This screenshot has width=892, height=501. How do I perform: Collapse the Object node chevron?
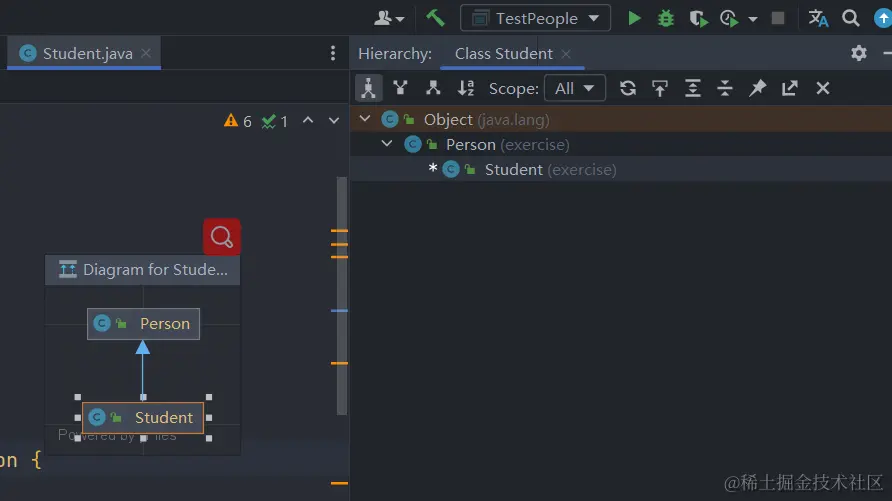coord(365,119)
